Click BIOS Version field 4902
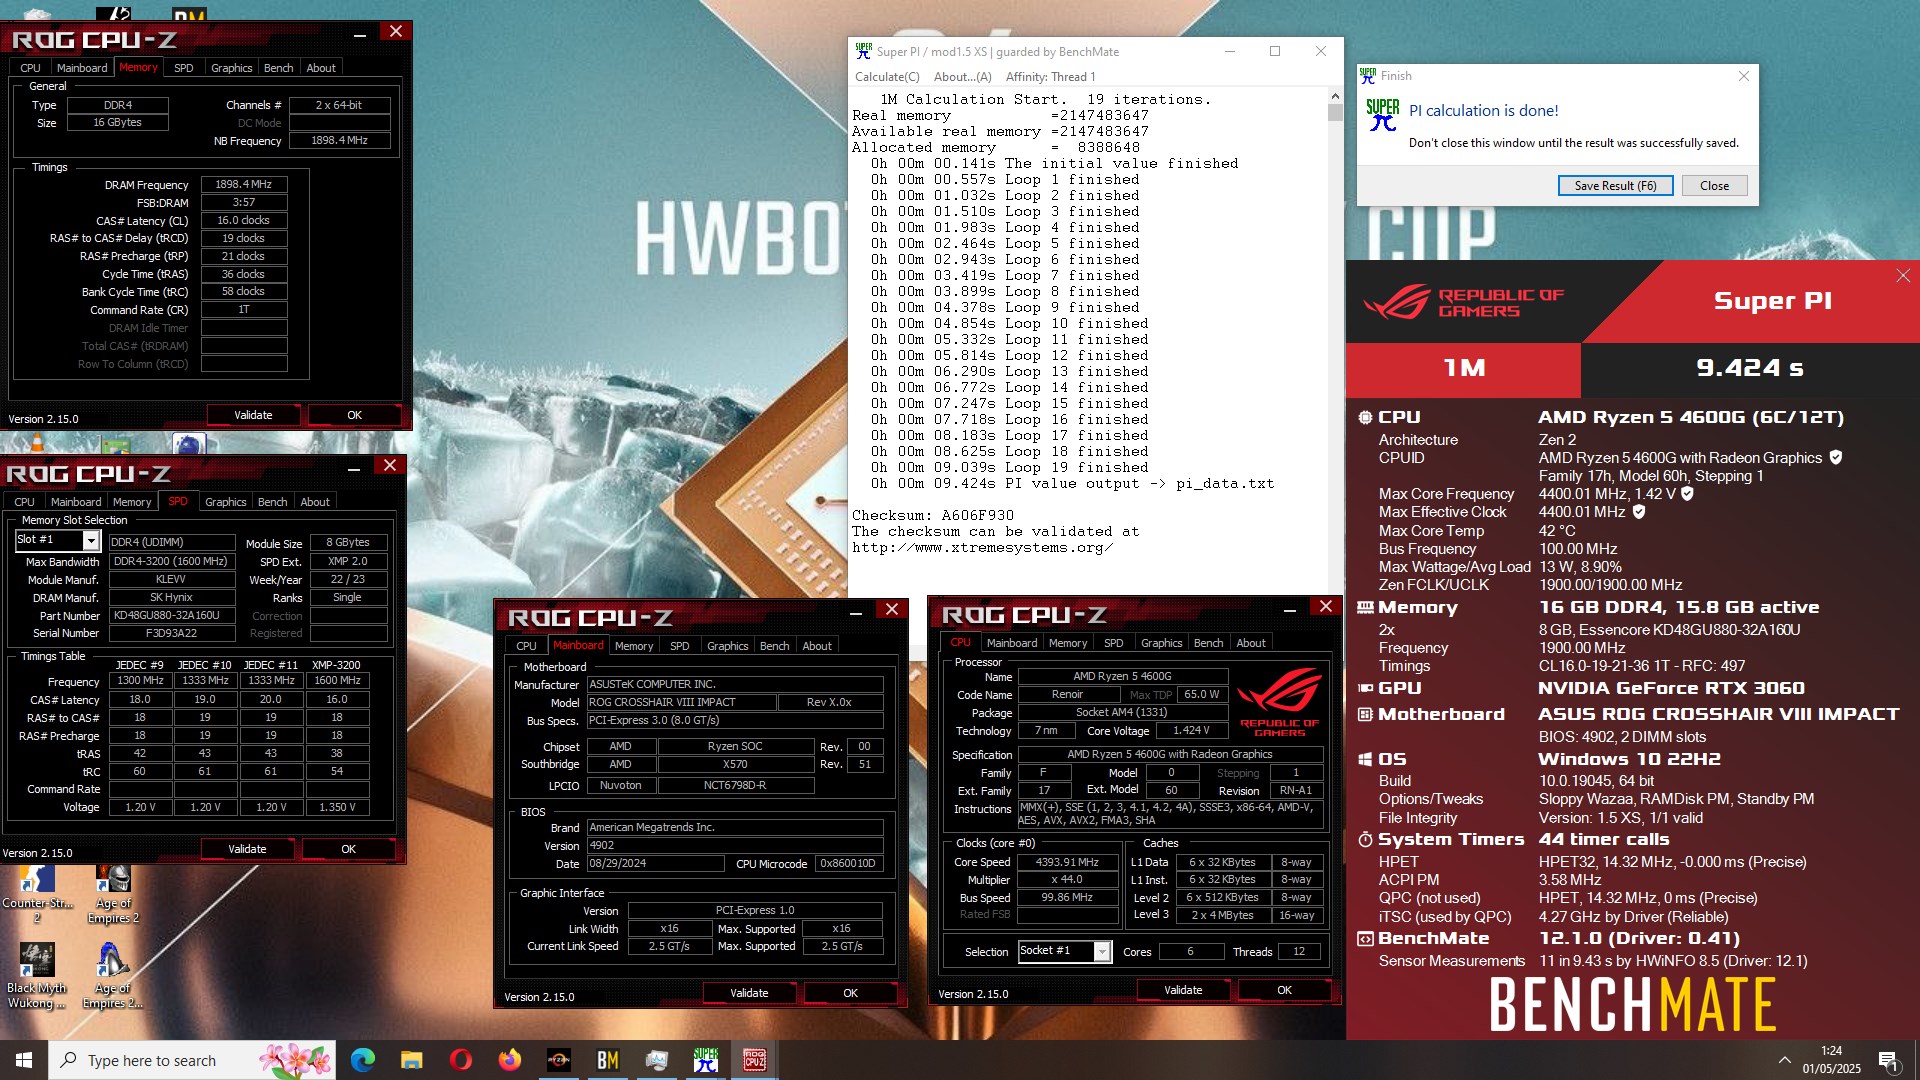Viewport: 1920px width, 1080px height. point(735,846)
